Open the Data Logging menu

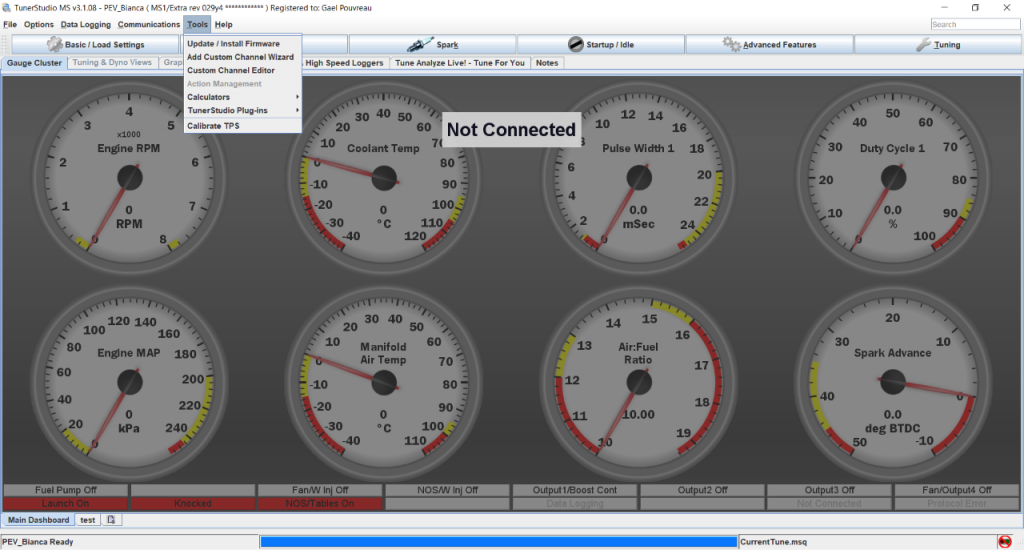[86, 25]
